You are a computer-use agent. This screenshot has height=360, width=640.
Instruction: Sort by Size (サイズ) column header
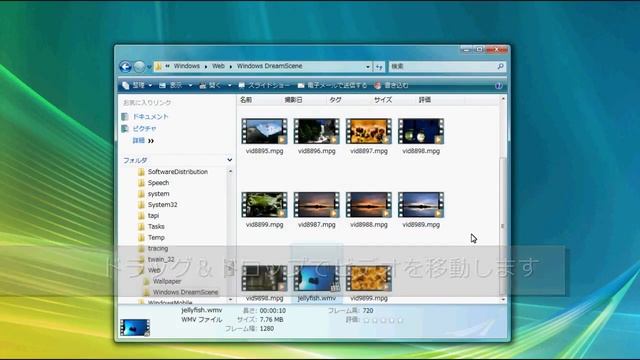pyautogui.click(x=383, y=100)
